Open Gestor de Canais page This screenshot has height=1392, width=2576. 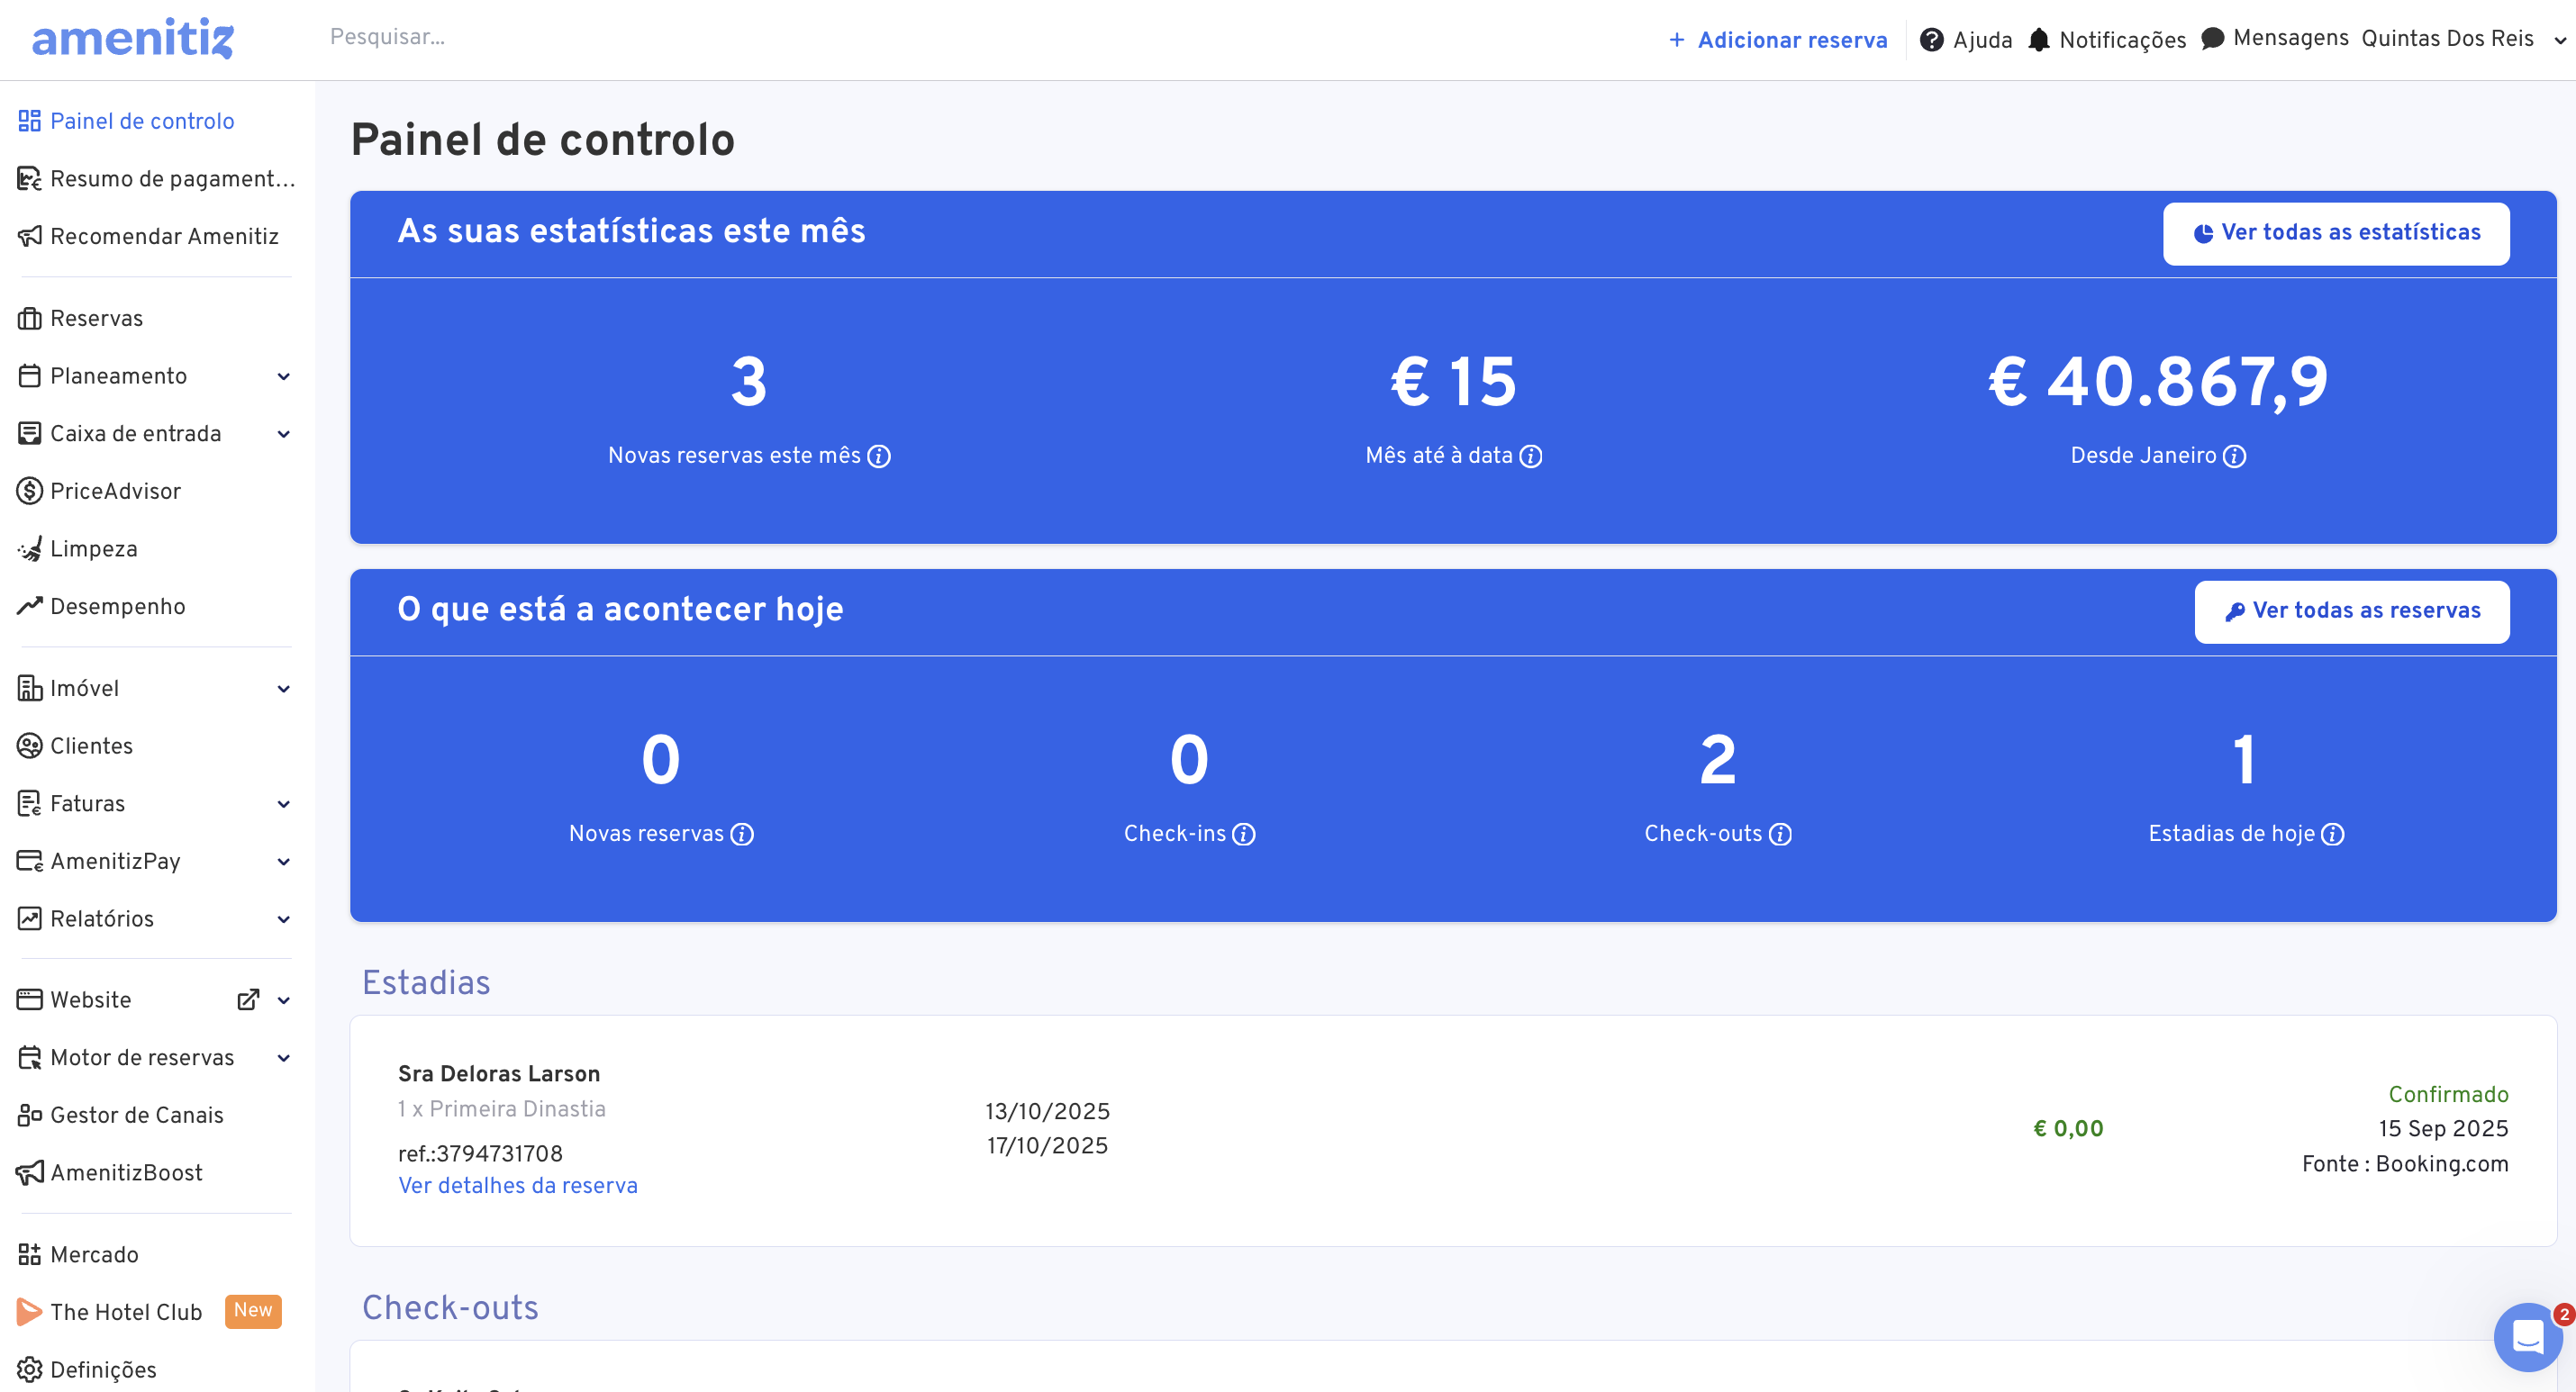pos(136,1115)
